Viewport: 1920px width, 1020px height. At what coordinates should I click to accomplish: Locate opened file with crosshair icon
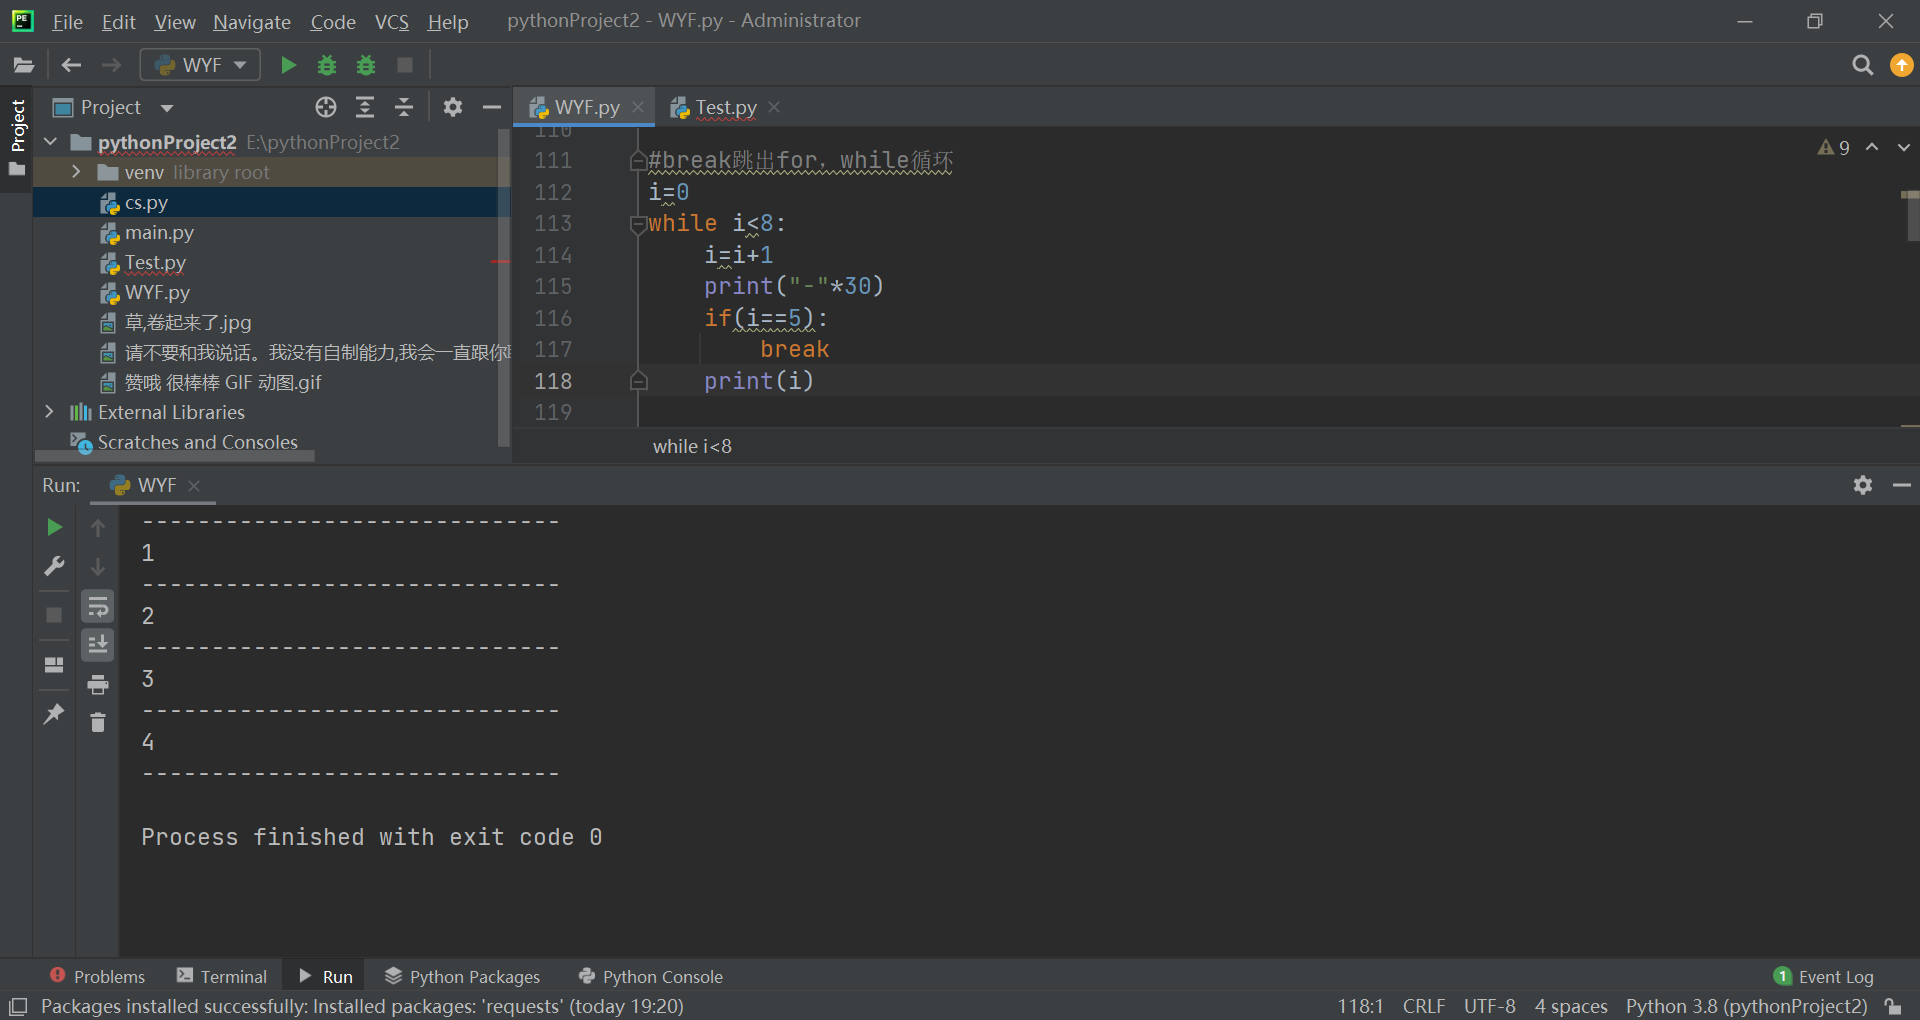326,107
